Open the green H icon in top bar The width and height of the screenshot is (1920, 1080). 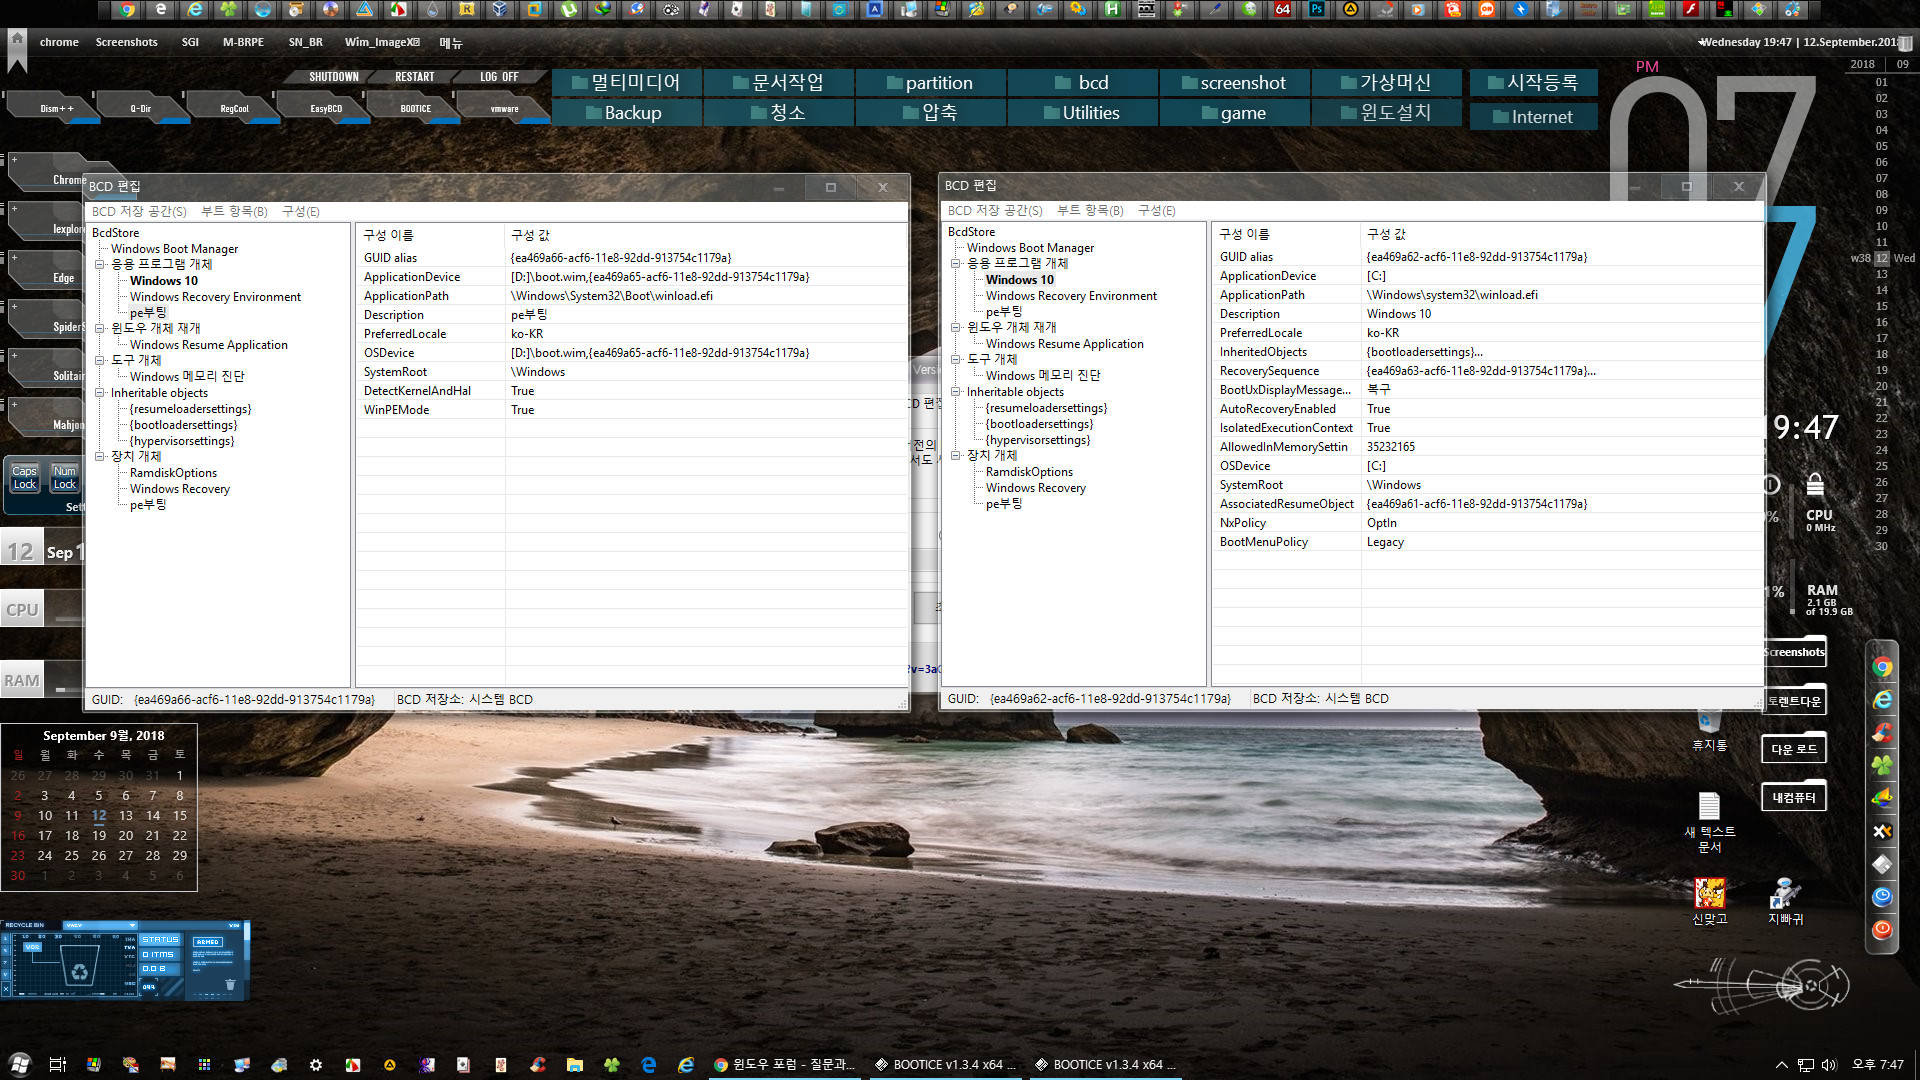tap(1112, 10)
